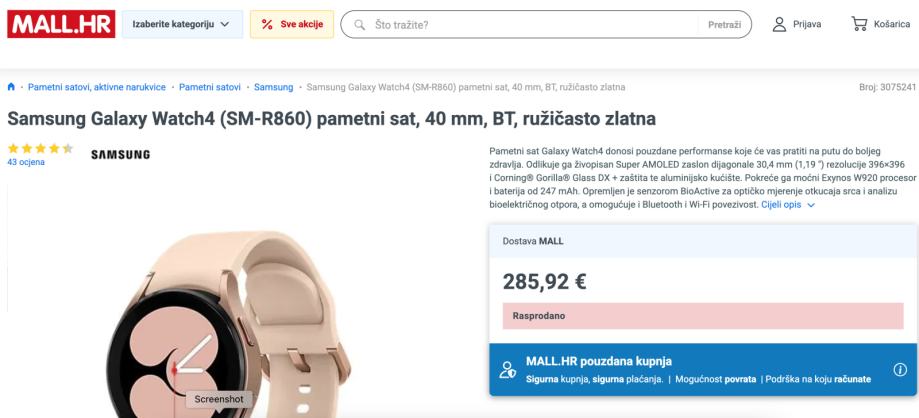Open the 43 ocjena reviews link
919x418 pixels.
coord(26,162)
